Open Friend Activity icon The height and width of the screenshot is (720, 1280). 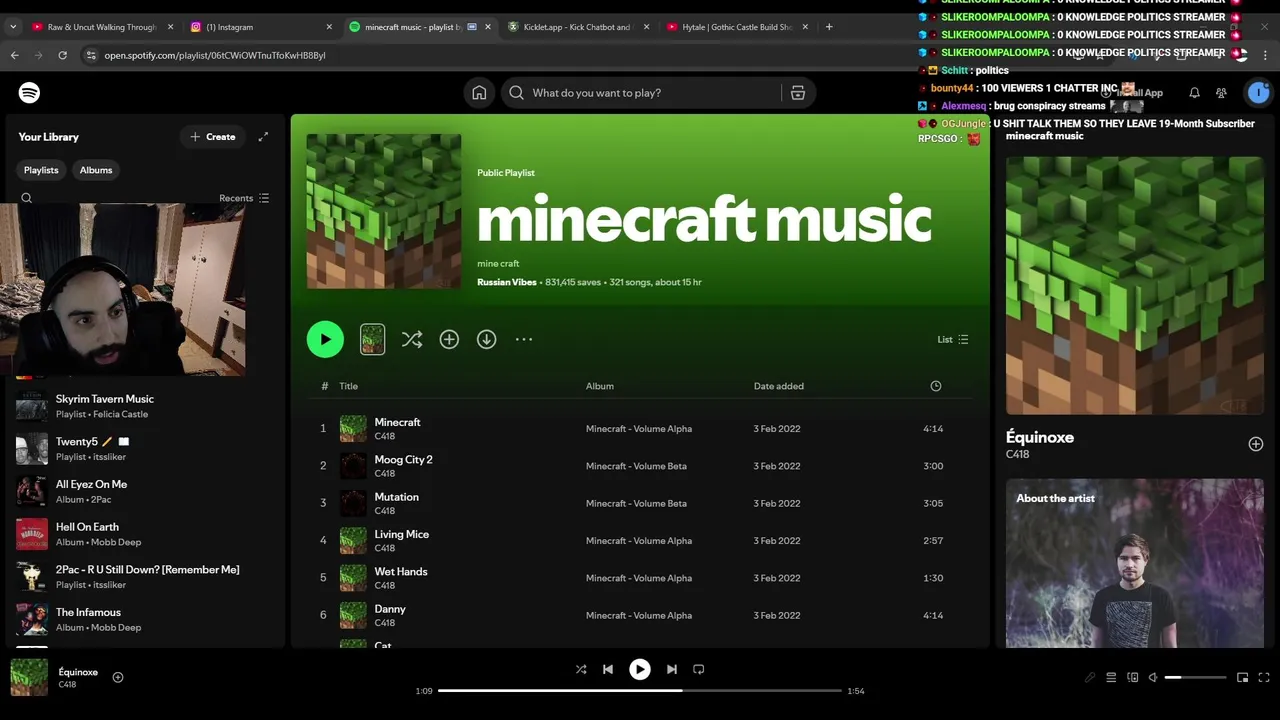pos(1221,93)
